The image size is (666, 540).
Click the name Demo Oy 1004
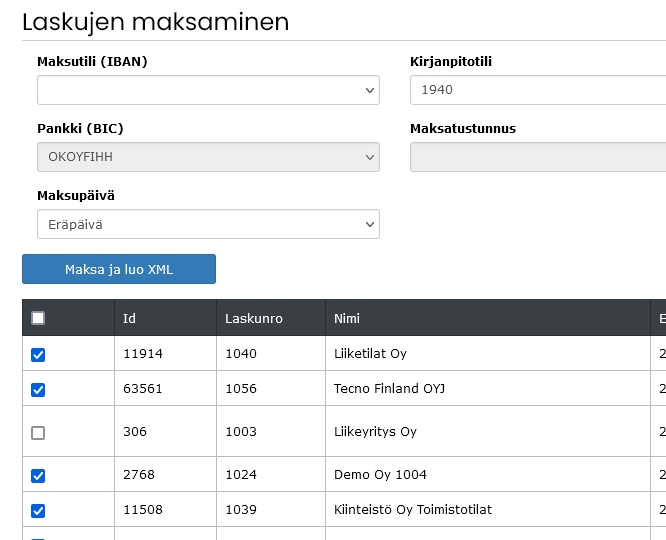[380, 474]
